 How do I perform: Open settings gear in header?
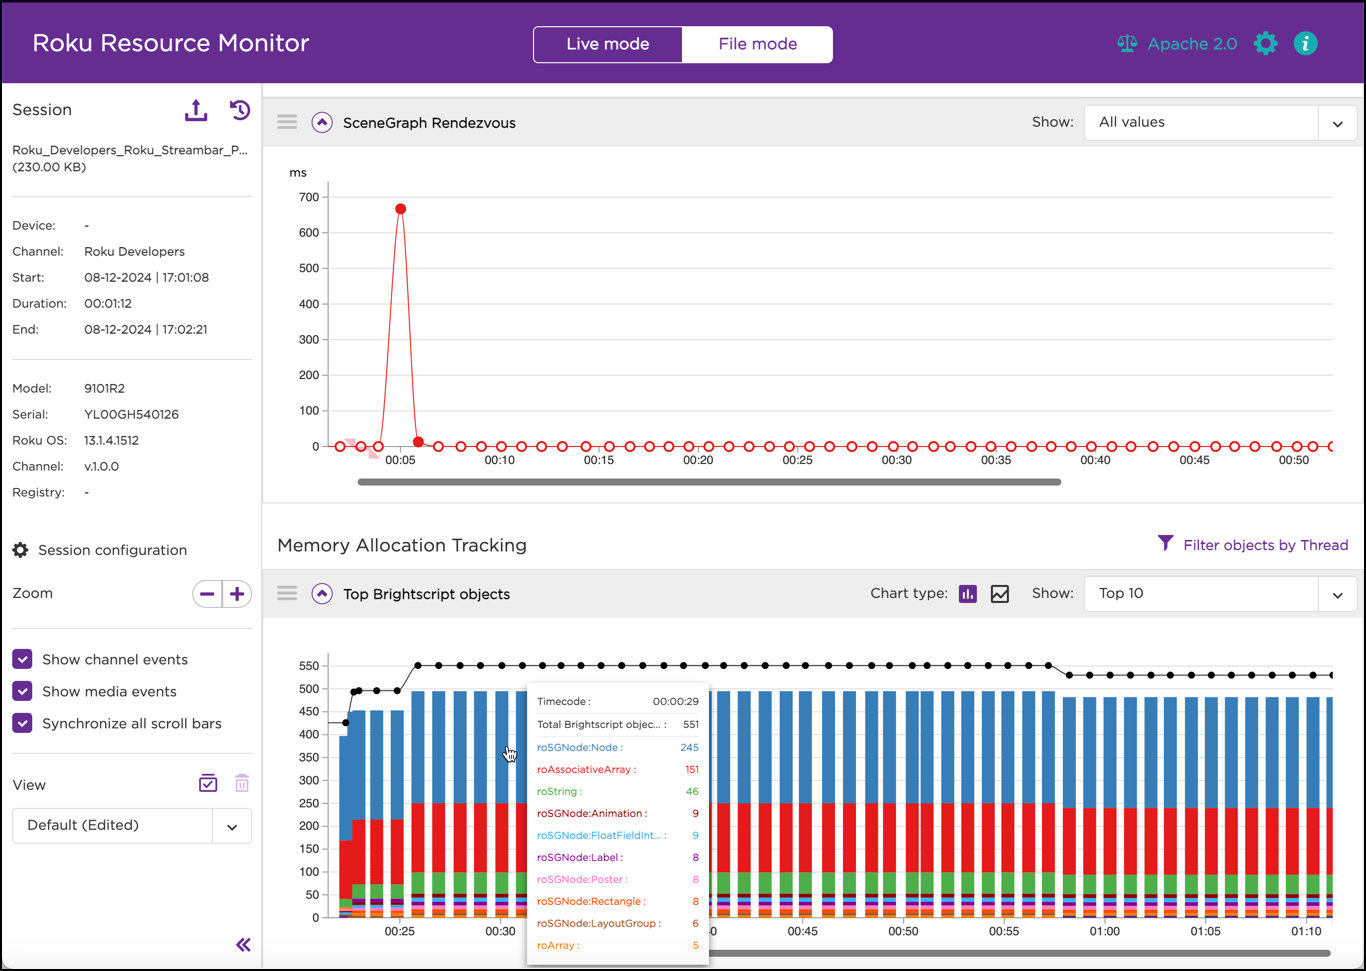click(x=1265, y=44)
